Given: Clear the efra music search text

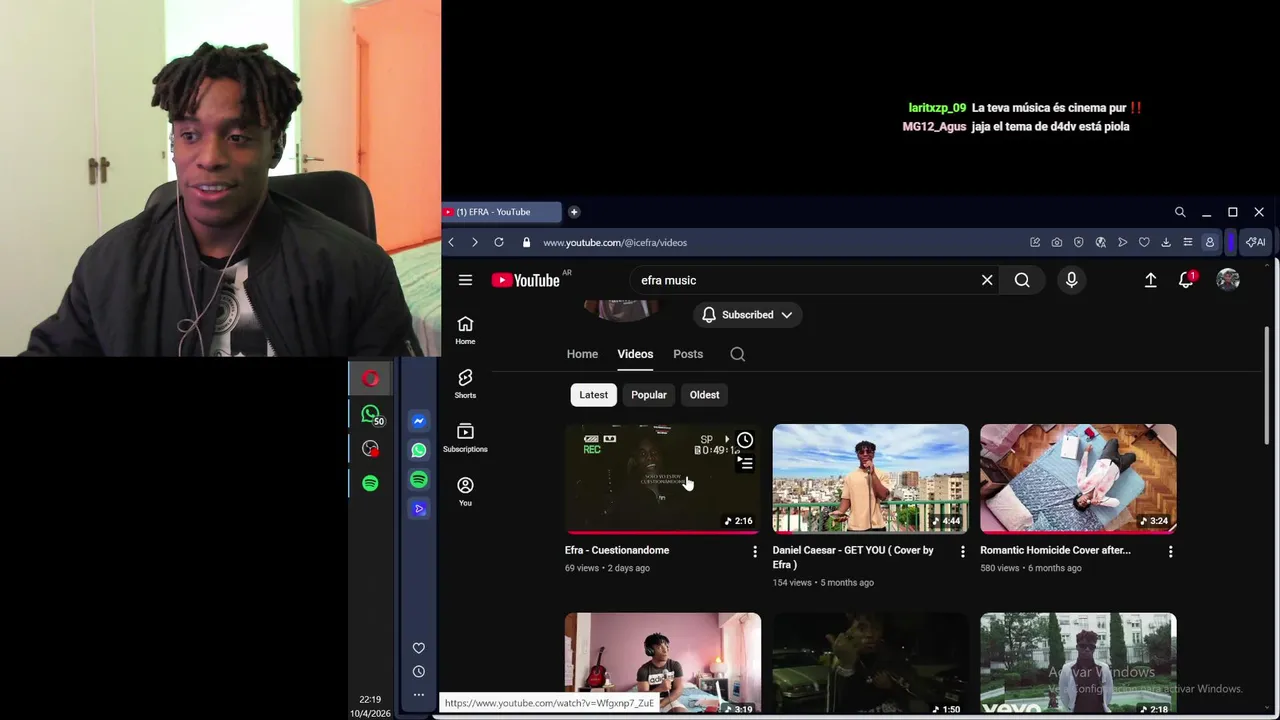Looking at the screenshot, I should [x=987, y=280].
